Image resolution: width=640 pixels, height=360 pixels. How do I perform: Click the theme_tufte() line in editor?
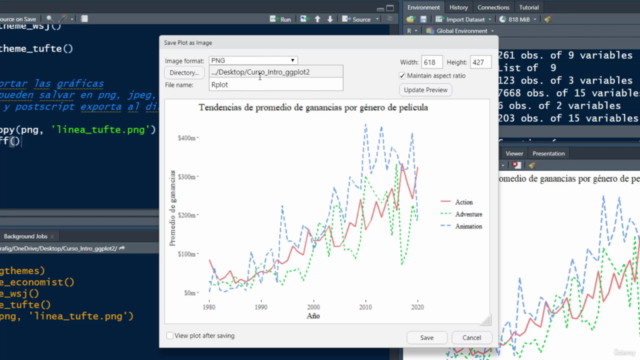coord(36,49)
